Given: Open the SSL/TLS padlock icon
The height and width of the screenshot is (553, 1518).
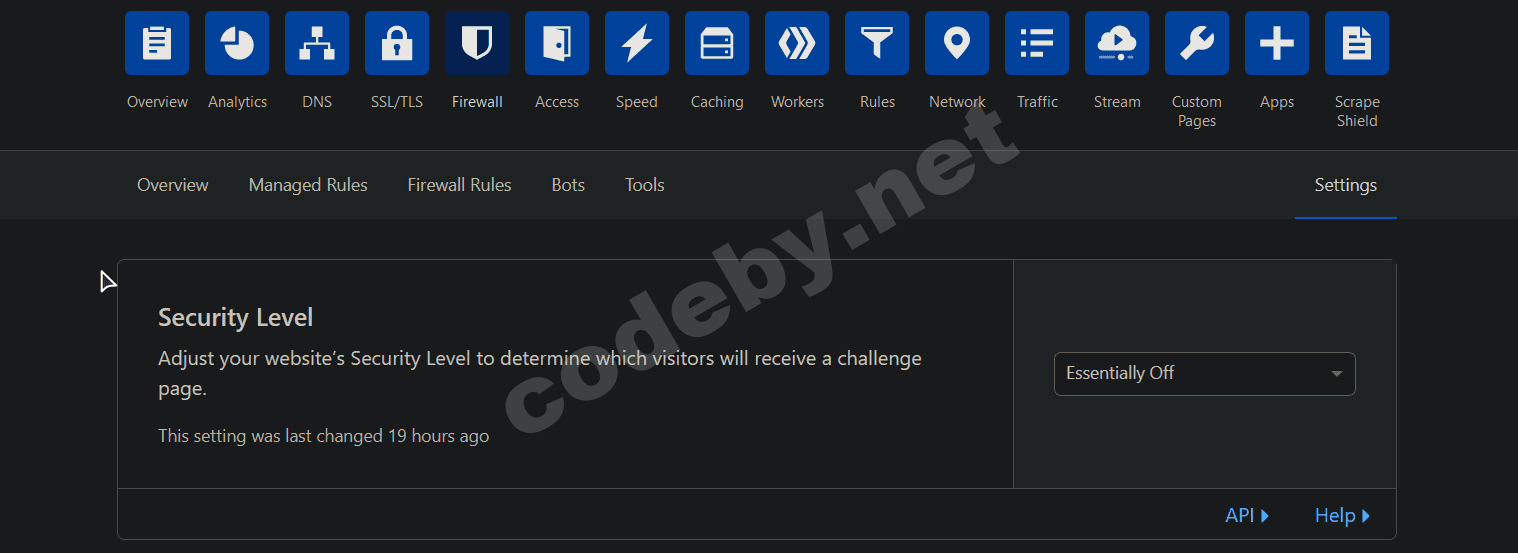Looking at the screenshot, I should (x=397, y=43).
